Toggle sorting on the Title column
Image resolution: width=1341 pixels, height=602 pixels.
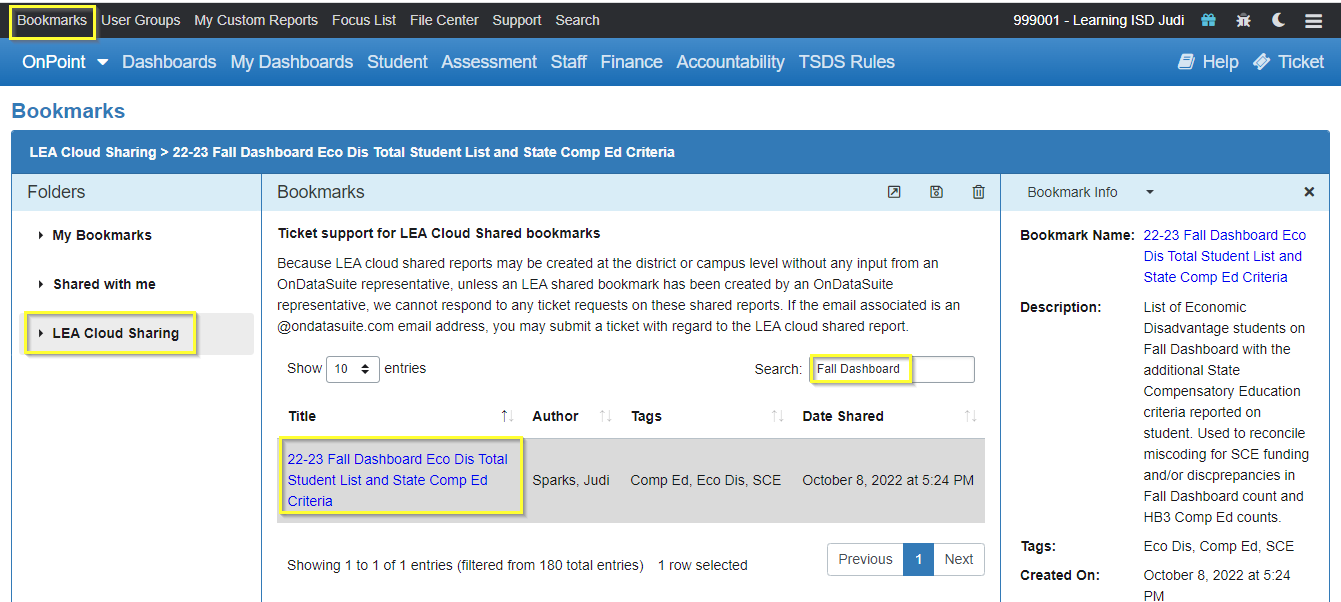507,415
